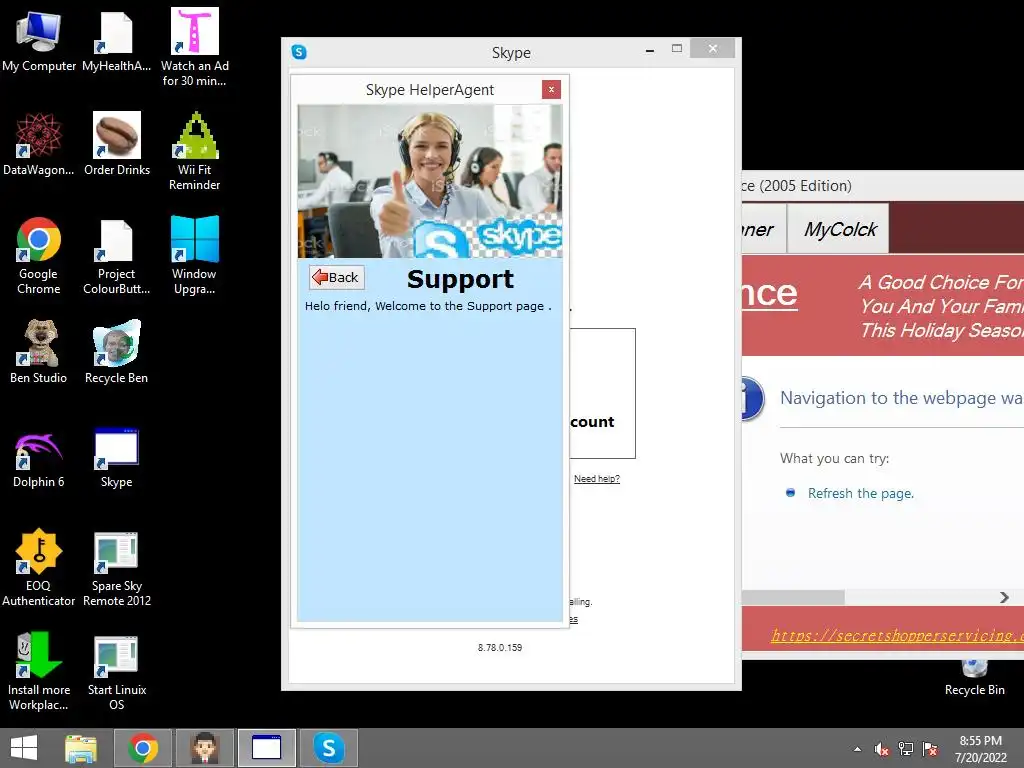This screenshot has width=1024, height=768.
Task: Click the Need help? link in Skype
Action: click(597, 479)
